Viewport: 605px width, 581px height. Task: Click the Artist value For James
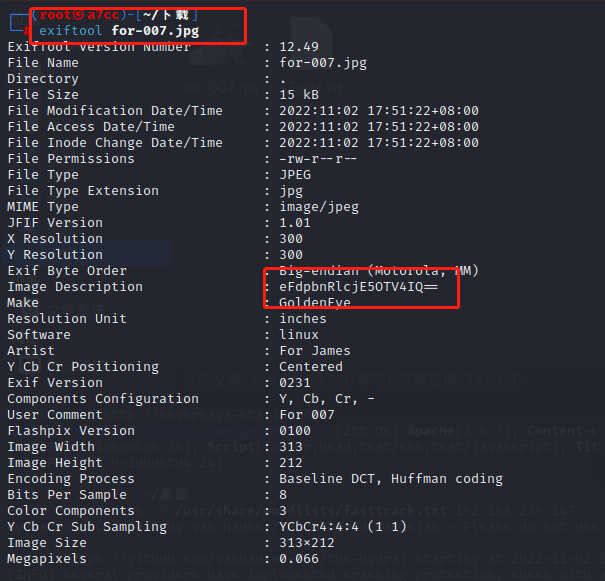[x=315, y=351]
